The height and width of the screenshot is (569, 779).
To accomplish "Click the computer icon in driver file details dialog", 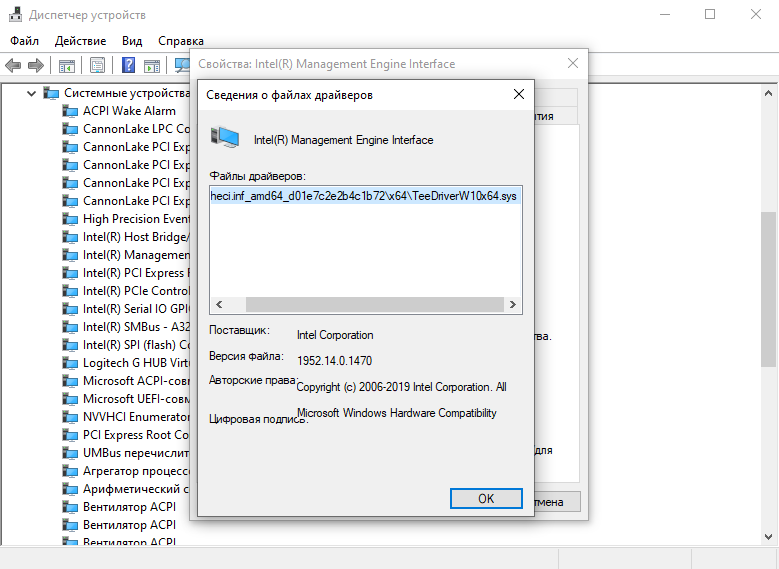I will [x=225, y=138].
